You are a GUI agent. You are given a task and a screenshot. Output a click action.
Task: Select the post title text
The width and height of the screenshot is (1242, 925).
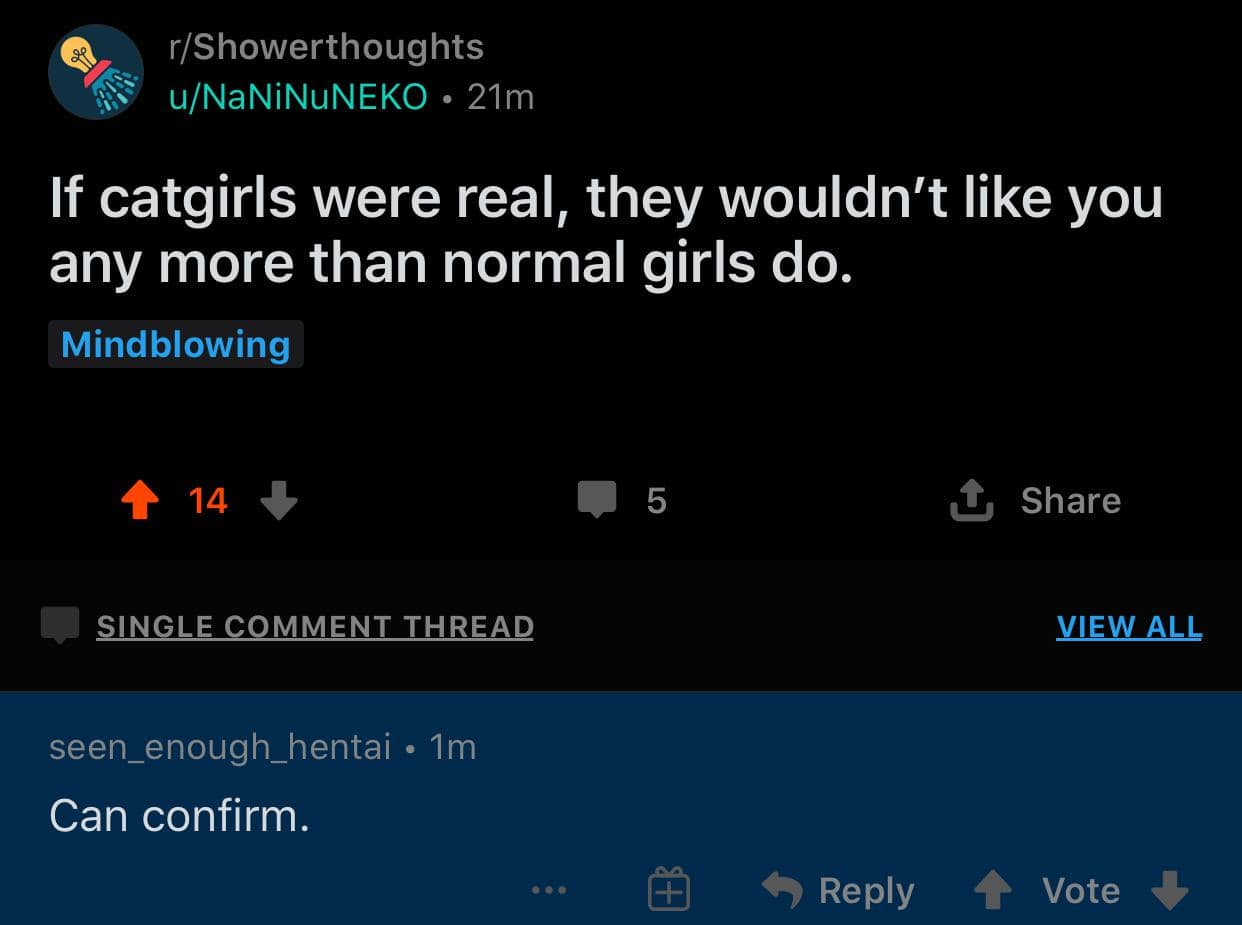[x=605, y=230]
